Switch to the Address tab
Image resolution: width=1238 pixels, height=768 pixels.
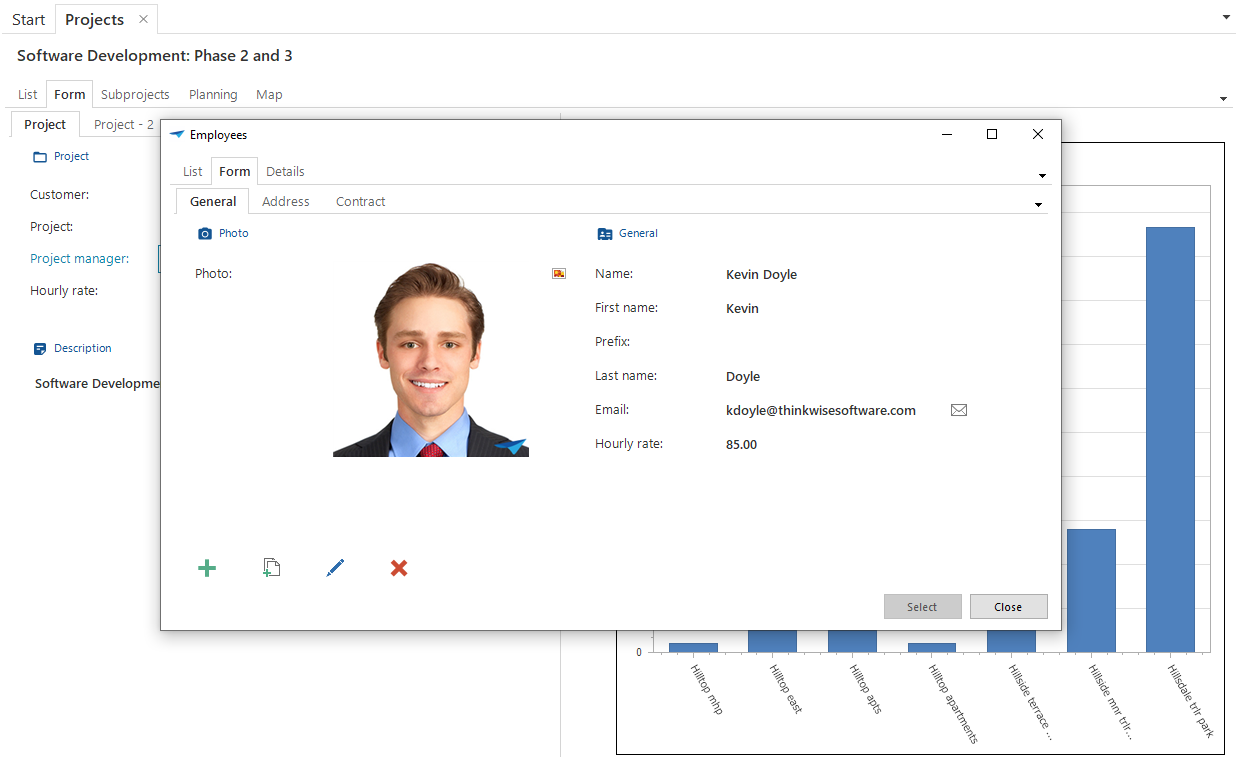coord(285,201)
